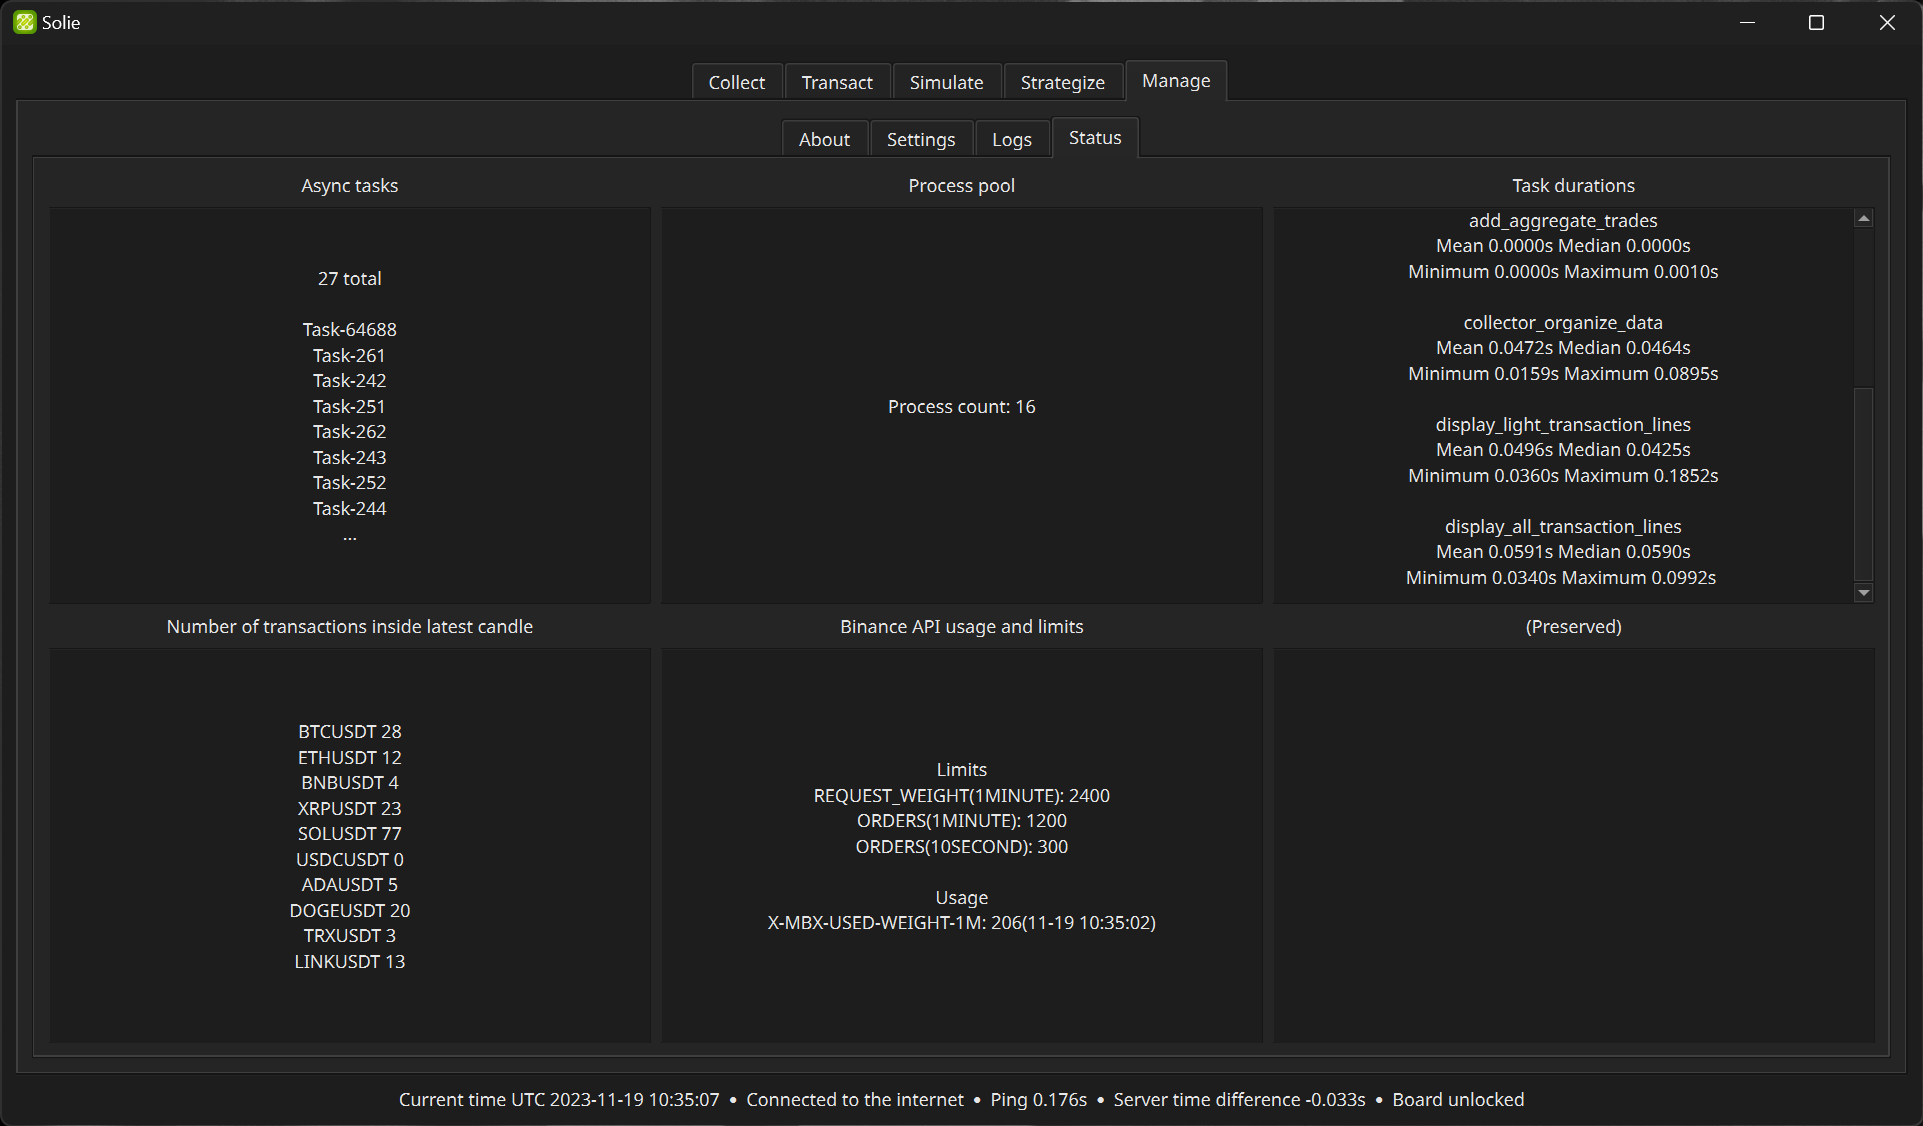View the Logs sub-tab
This screenshot has height=1126, width=1923.
coord(1011,139)
